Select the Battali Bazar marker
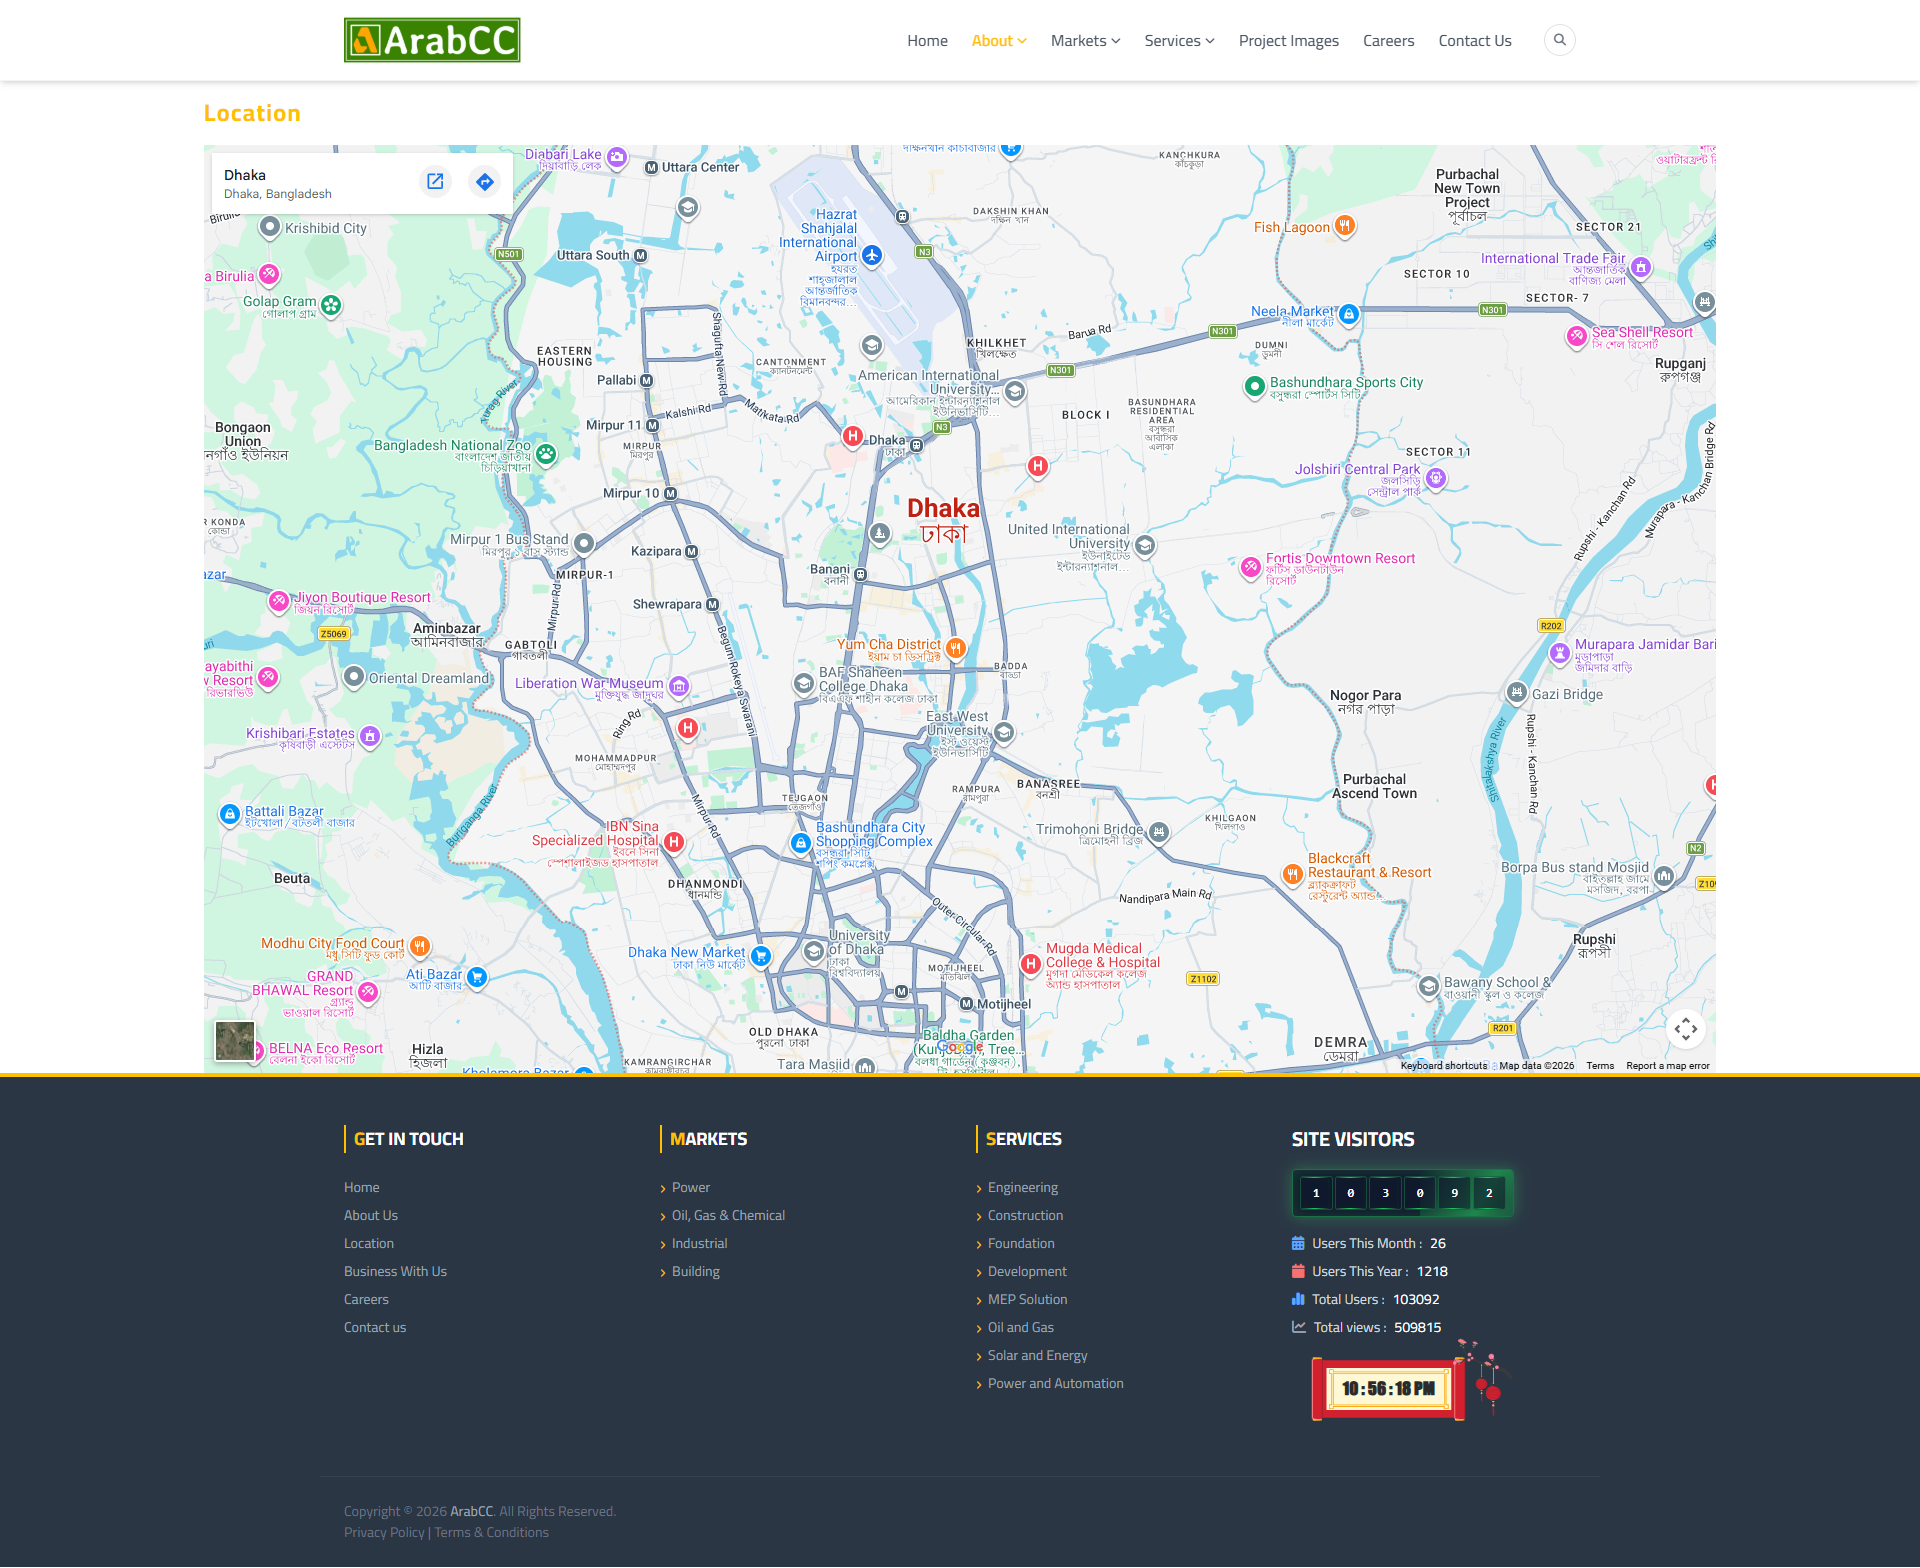Image resolution: width=1920 pixels, height=1568 pixels. 229,814
